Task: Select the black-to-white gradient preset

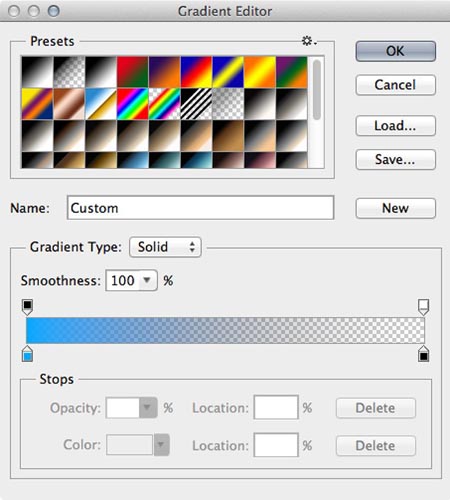Action: point(101,72)
